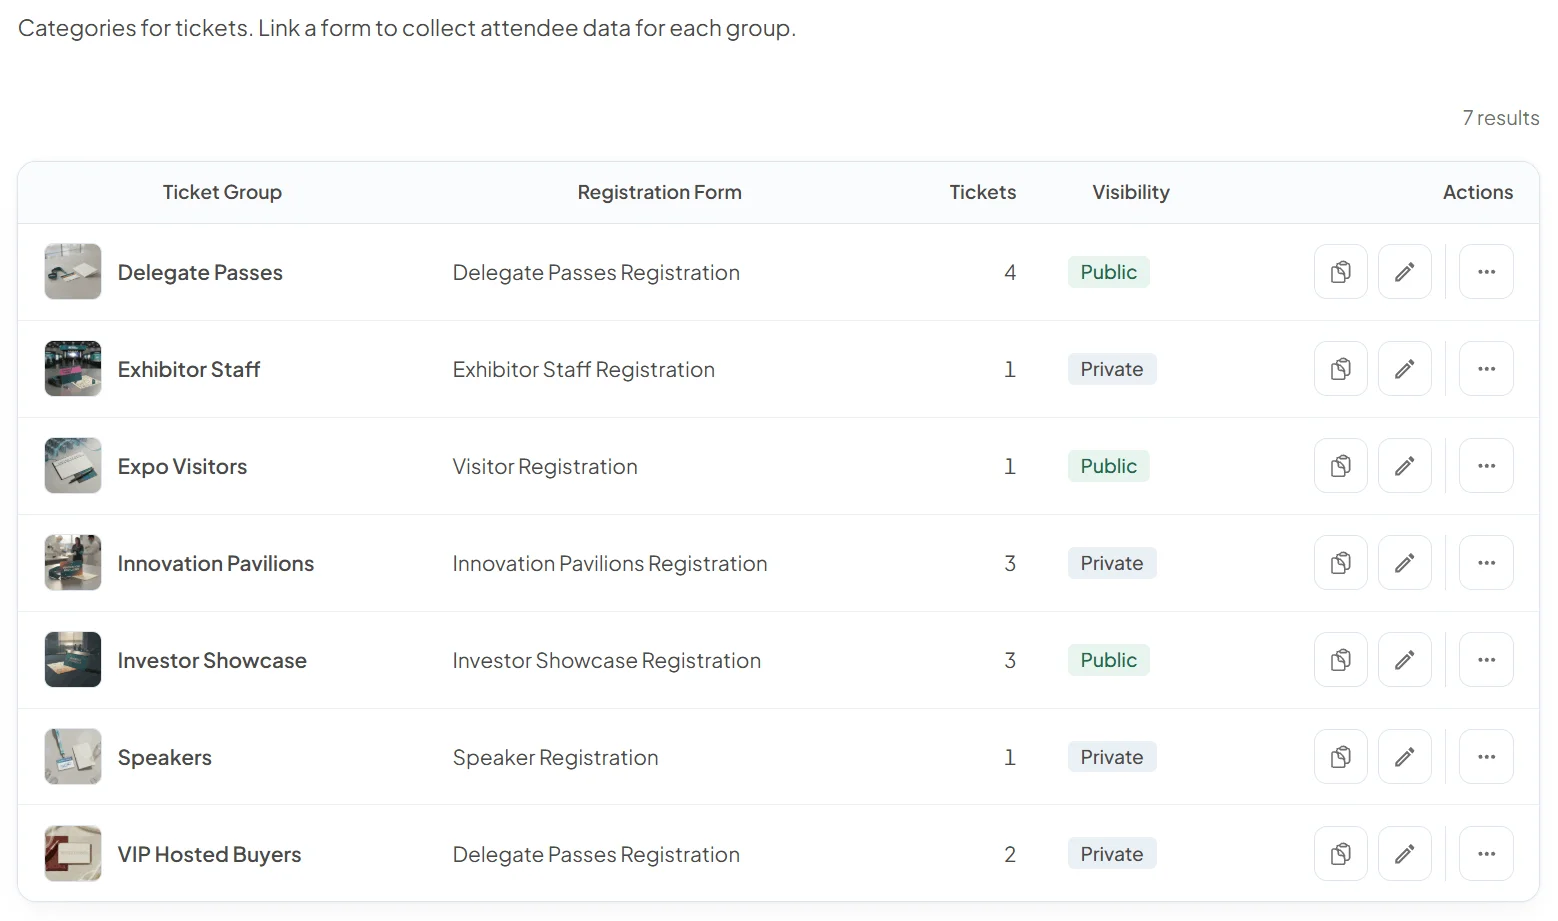Open the Expo Visitors group name
The height and width of the screenshot is (921, 1558).
[182, 467]
